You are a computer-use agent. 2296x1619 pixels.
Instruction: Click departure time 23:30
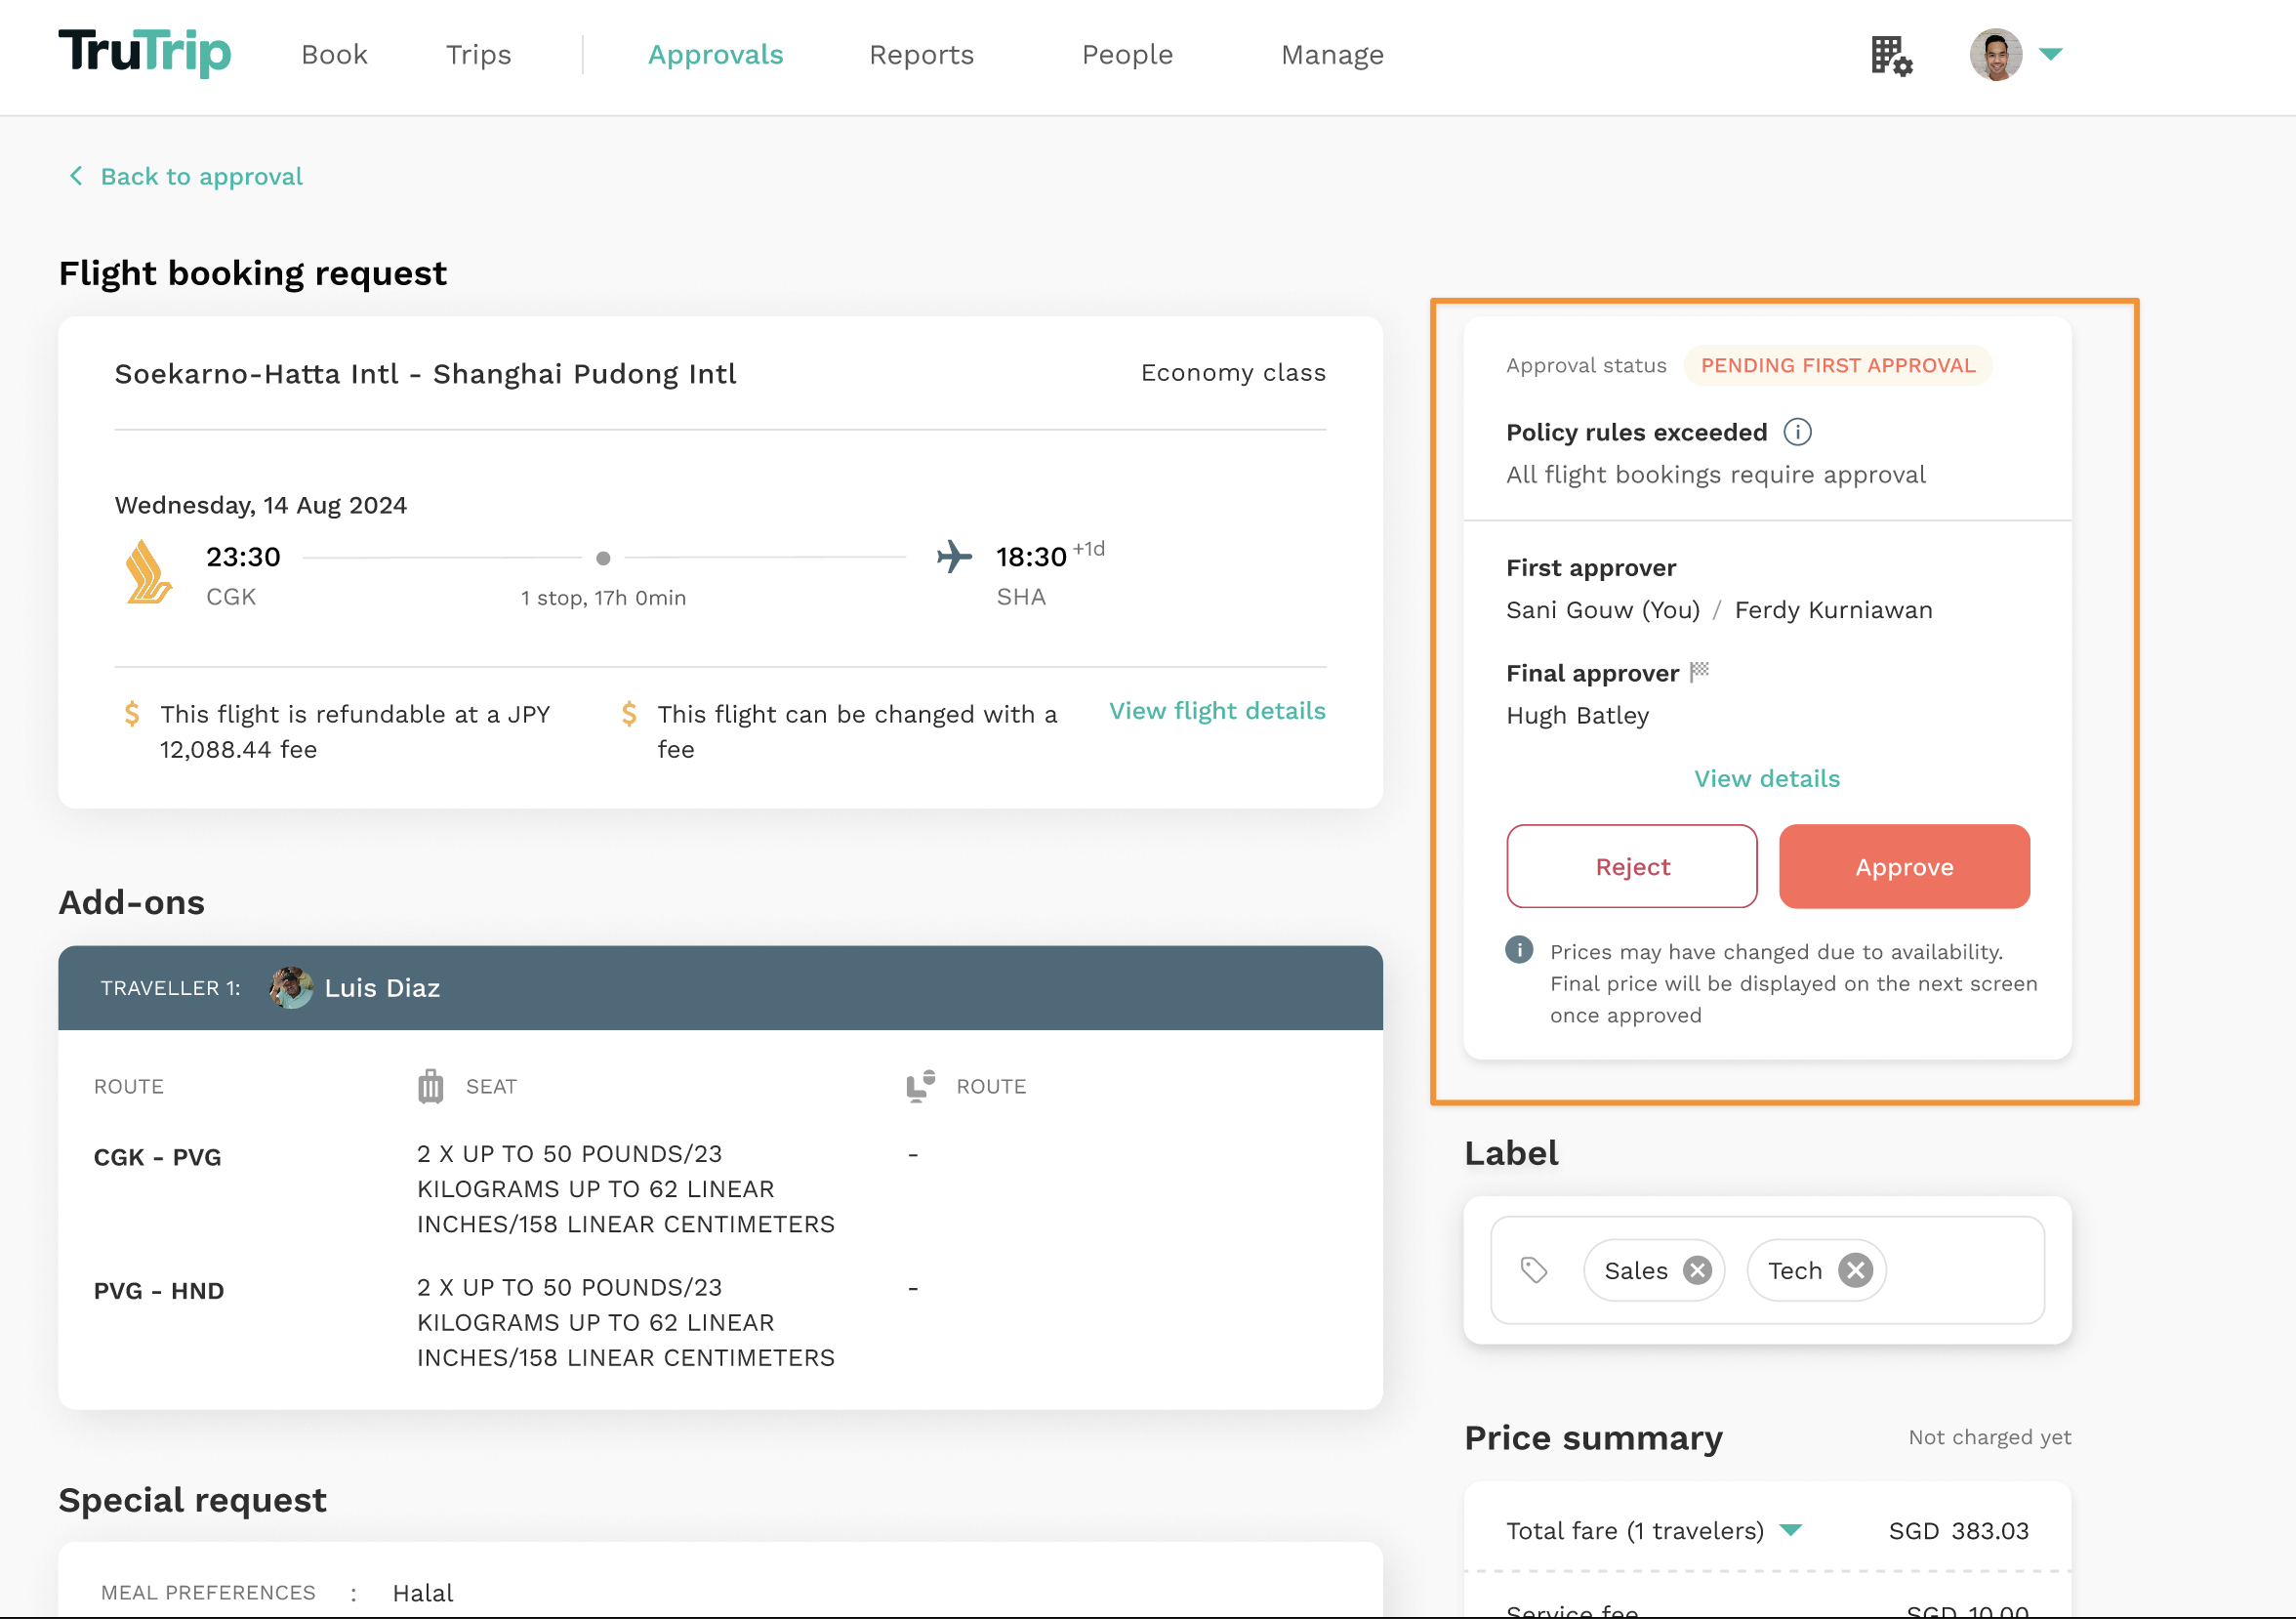click(x=243, y=557)
